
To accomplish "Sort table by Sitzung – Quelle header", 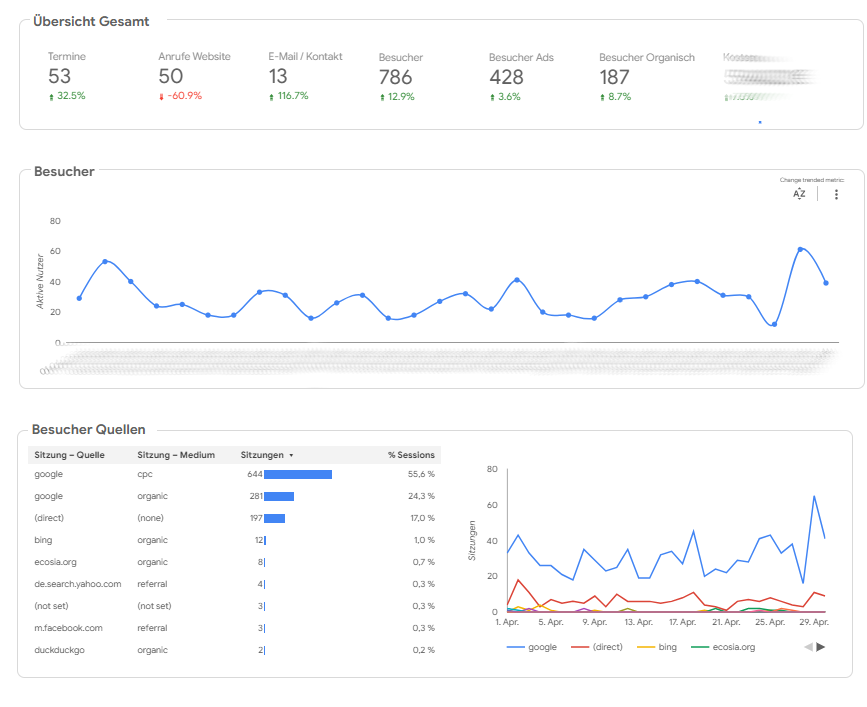I will 69,455.
